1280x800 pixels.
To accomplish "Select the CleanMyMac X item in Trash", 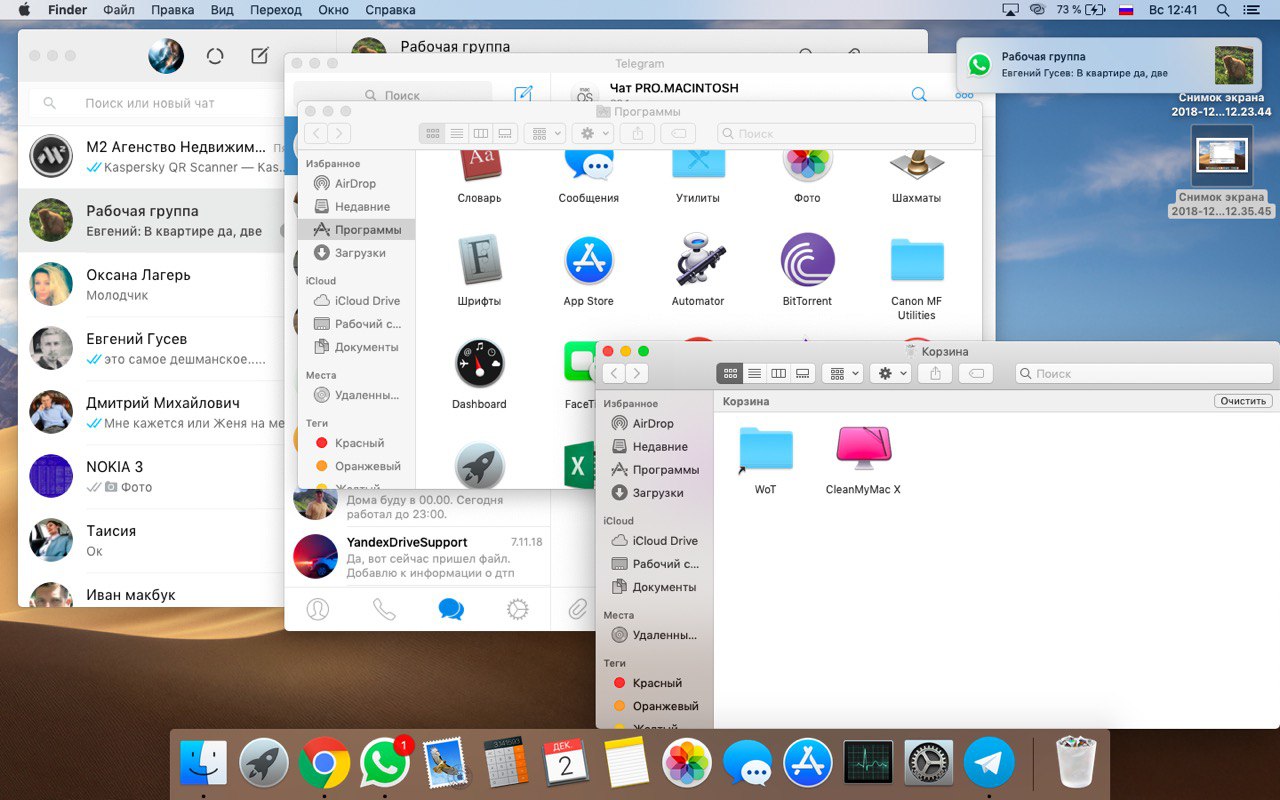I will coord(863,448).
